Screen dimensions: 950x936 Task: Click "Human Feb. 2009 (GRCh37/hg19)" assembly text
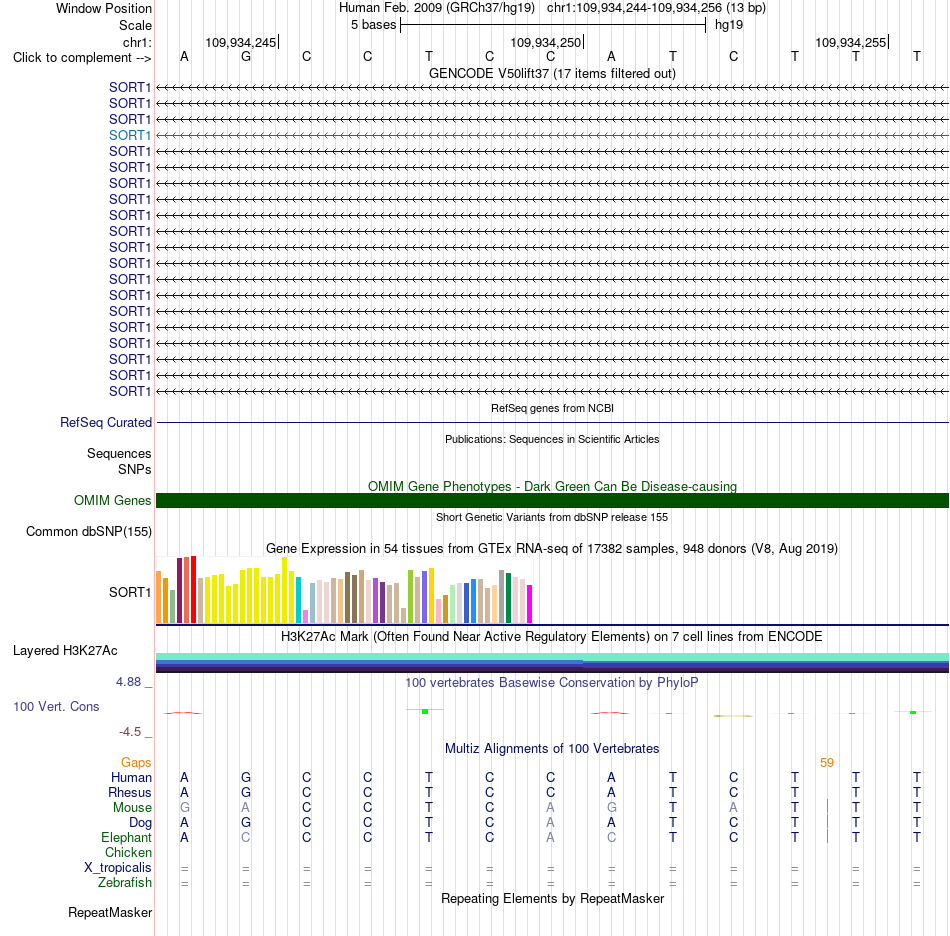point(437,8)
